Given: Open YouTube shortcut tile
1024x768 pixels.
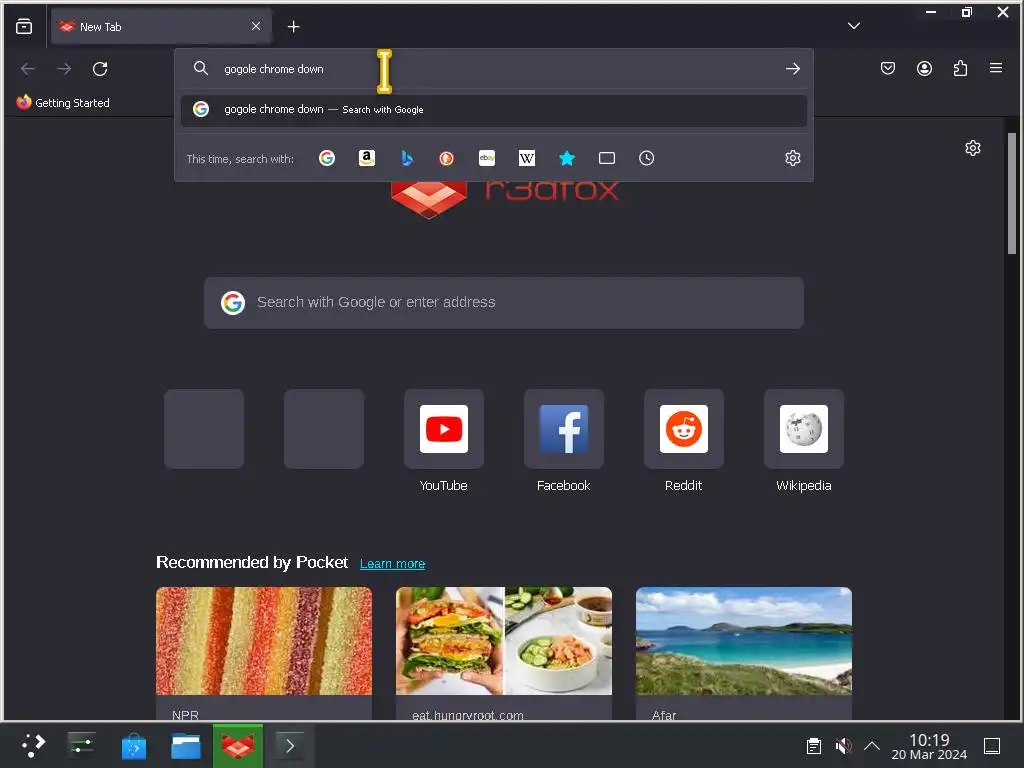Looking at the screenshot, I should [443, 429].
